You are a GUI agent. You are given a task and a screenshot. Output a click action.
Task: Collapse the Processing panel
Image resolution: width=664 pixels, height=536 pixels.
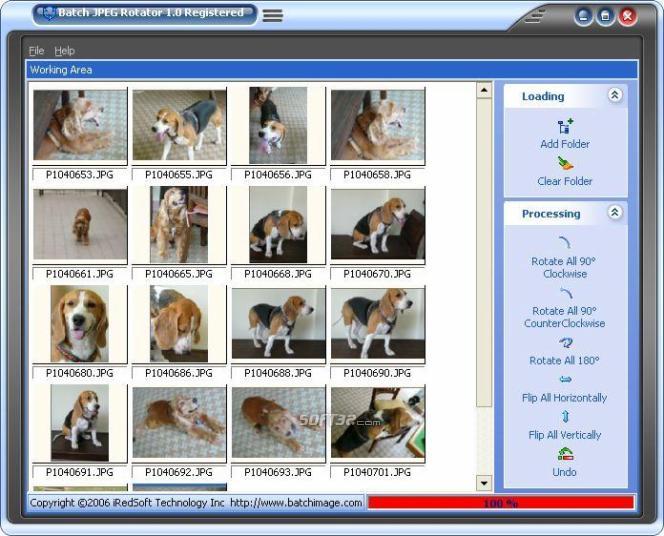tap(614, 213)
